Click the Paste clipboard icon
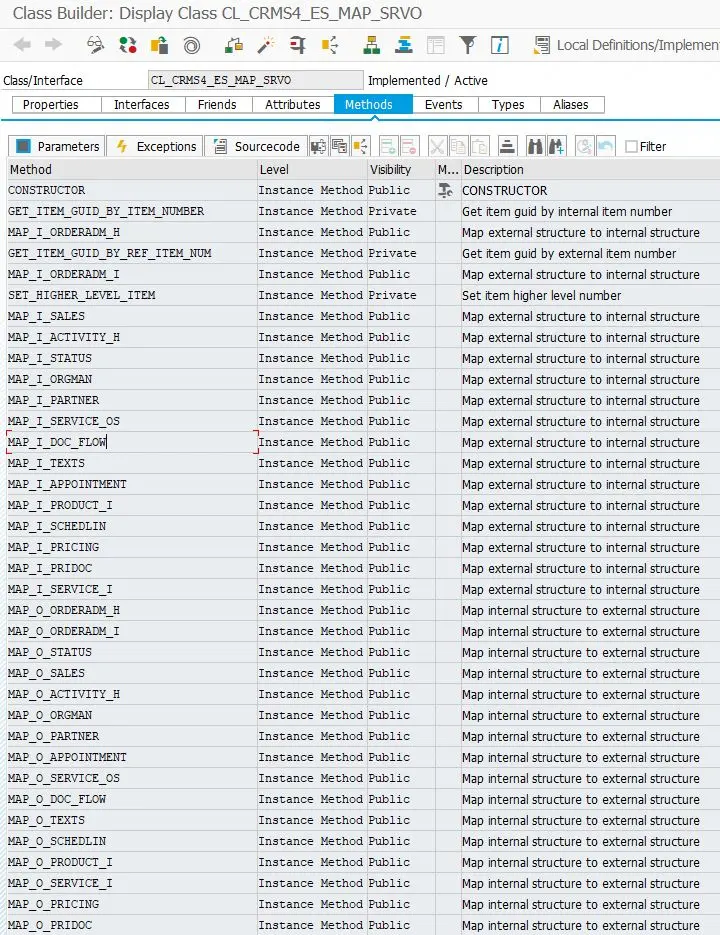 pos(479,146)
